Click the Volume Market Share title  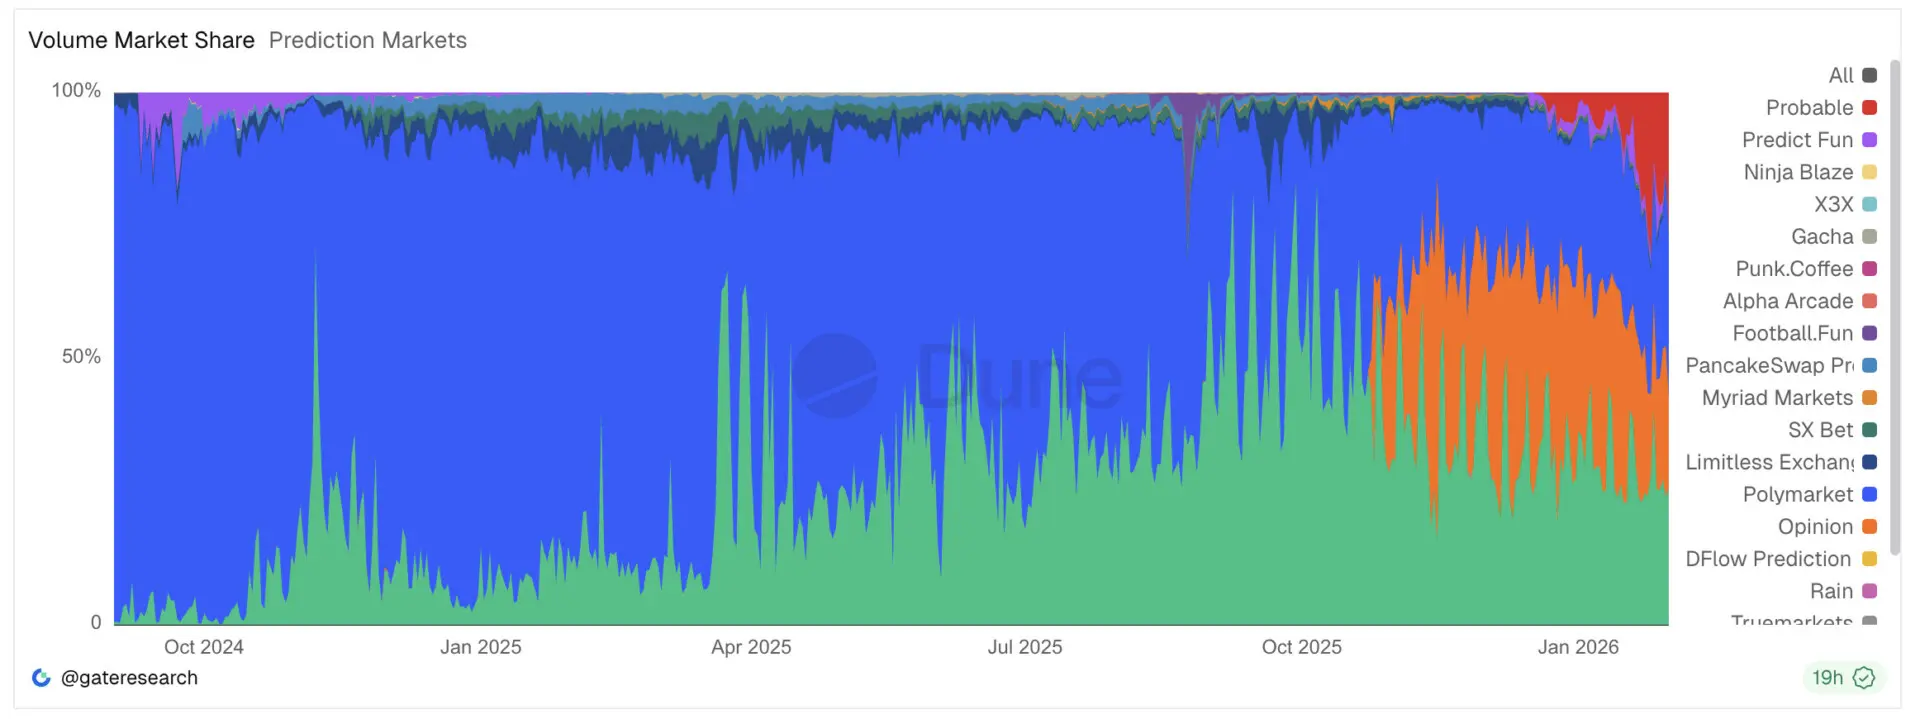coord(141,40)
